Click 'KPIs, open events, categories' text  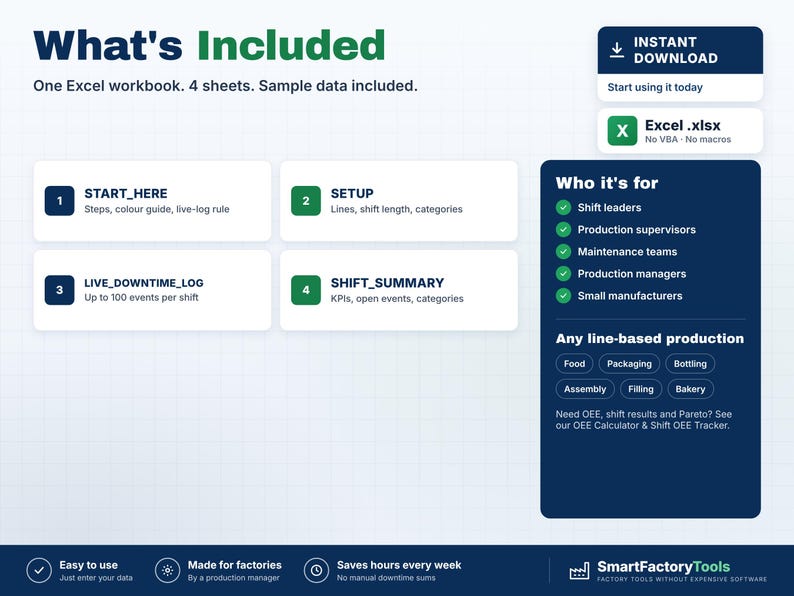(397, 299)
